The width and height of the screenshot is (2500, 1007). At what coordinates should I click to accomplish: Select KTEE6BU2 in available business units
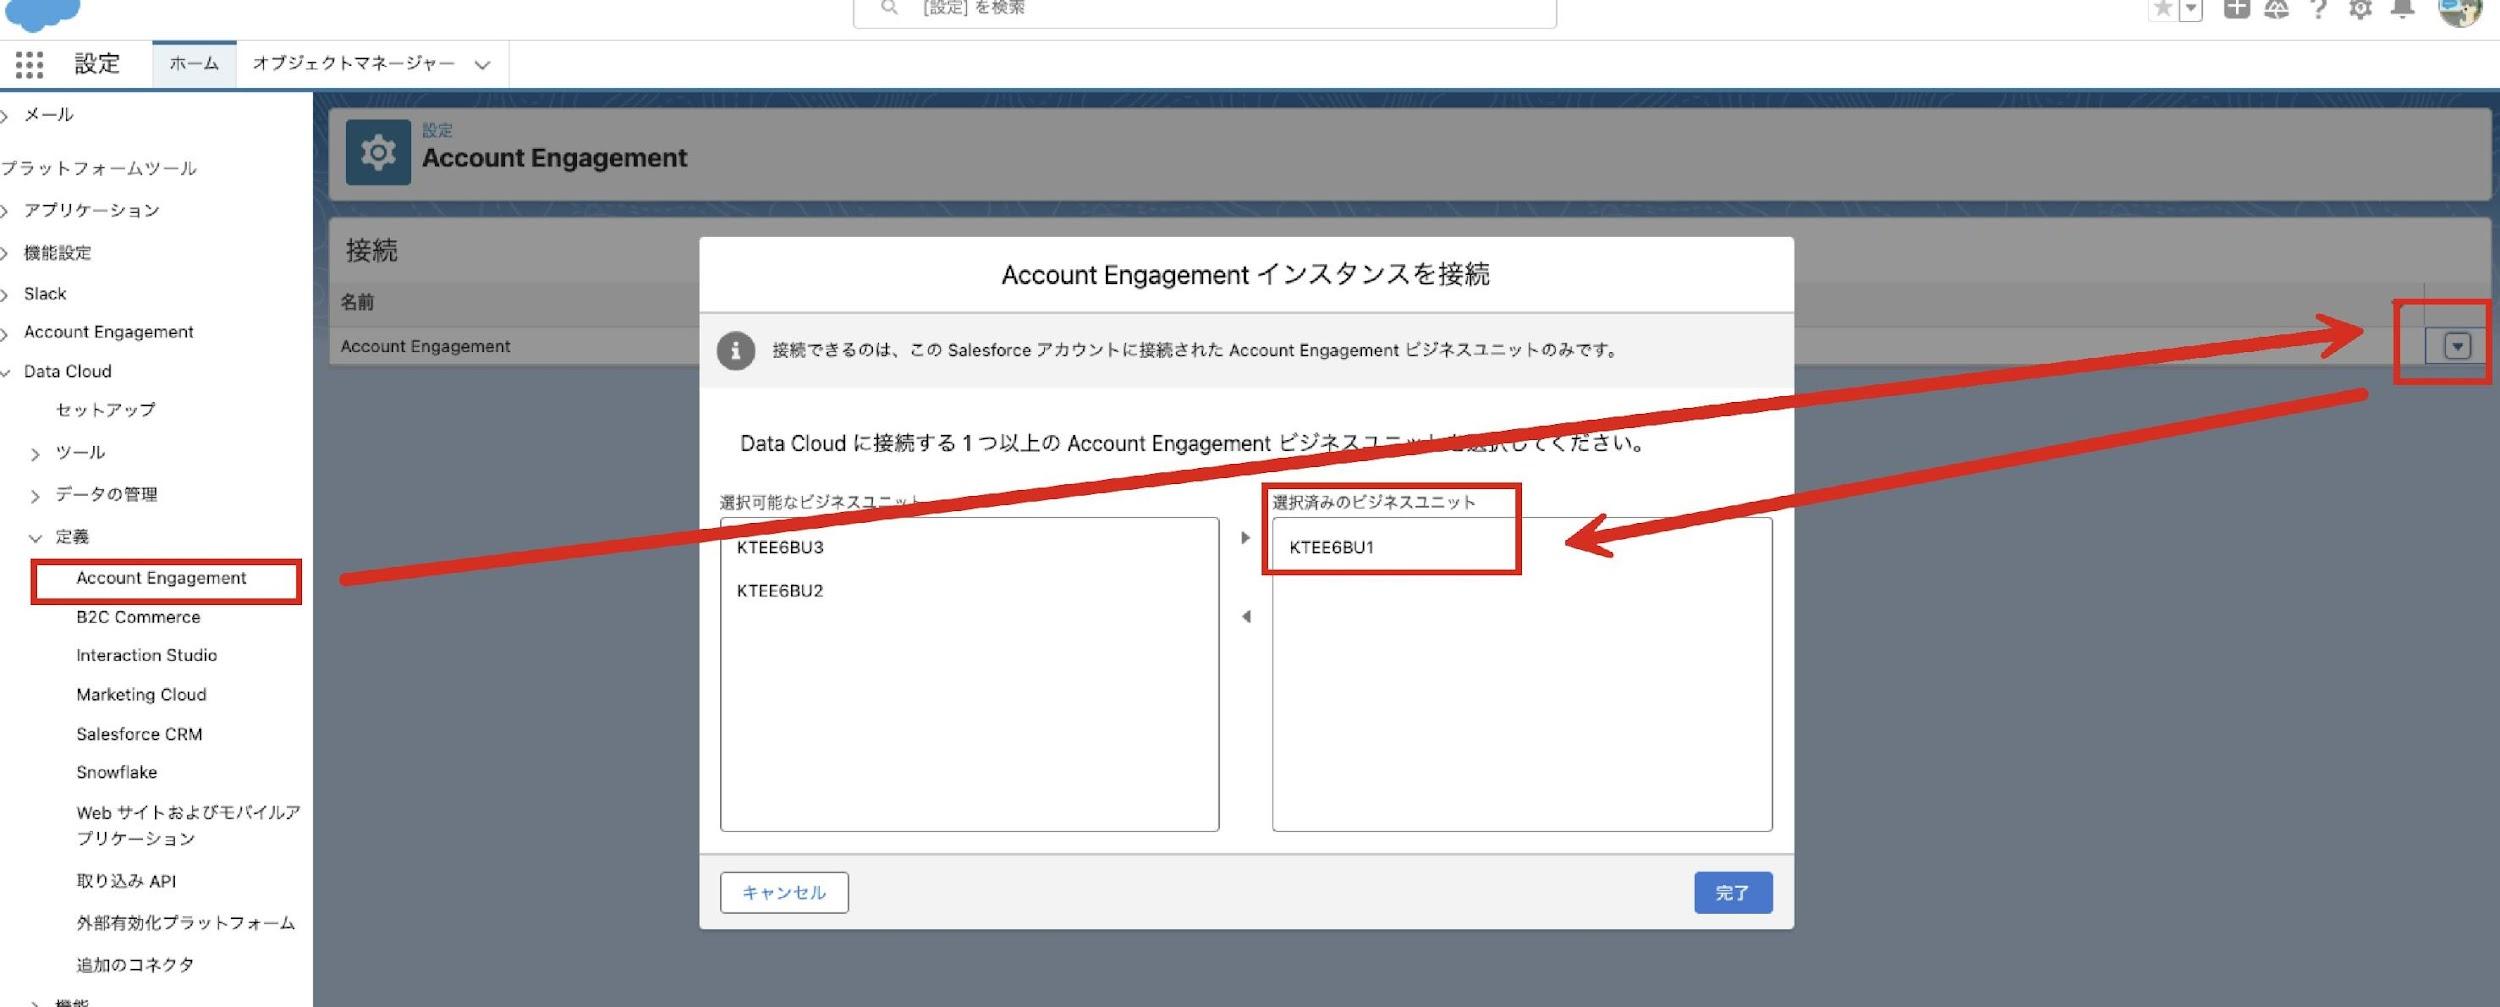pyautogui.click(x=780, y=591)
